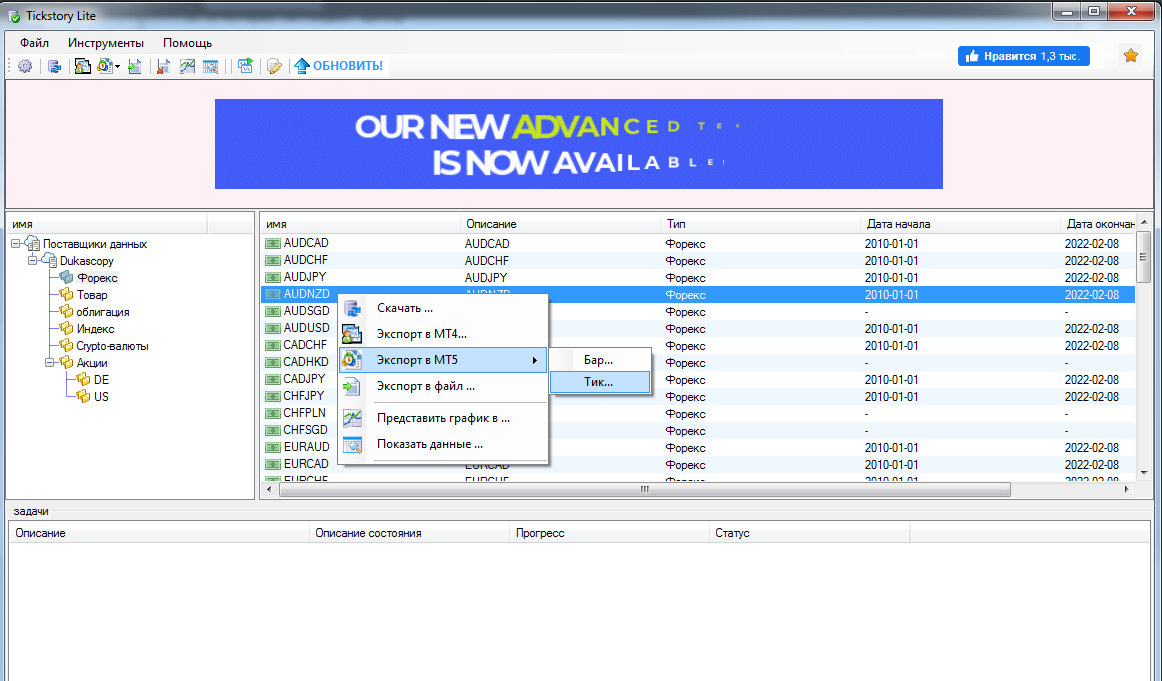1162x681 pixels.
Task: Click the show data table toolbar icon
Action: 210,66
